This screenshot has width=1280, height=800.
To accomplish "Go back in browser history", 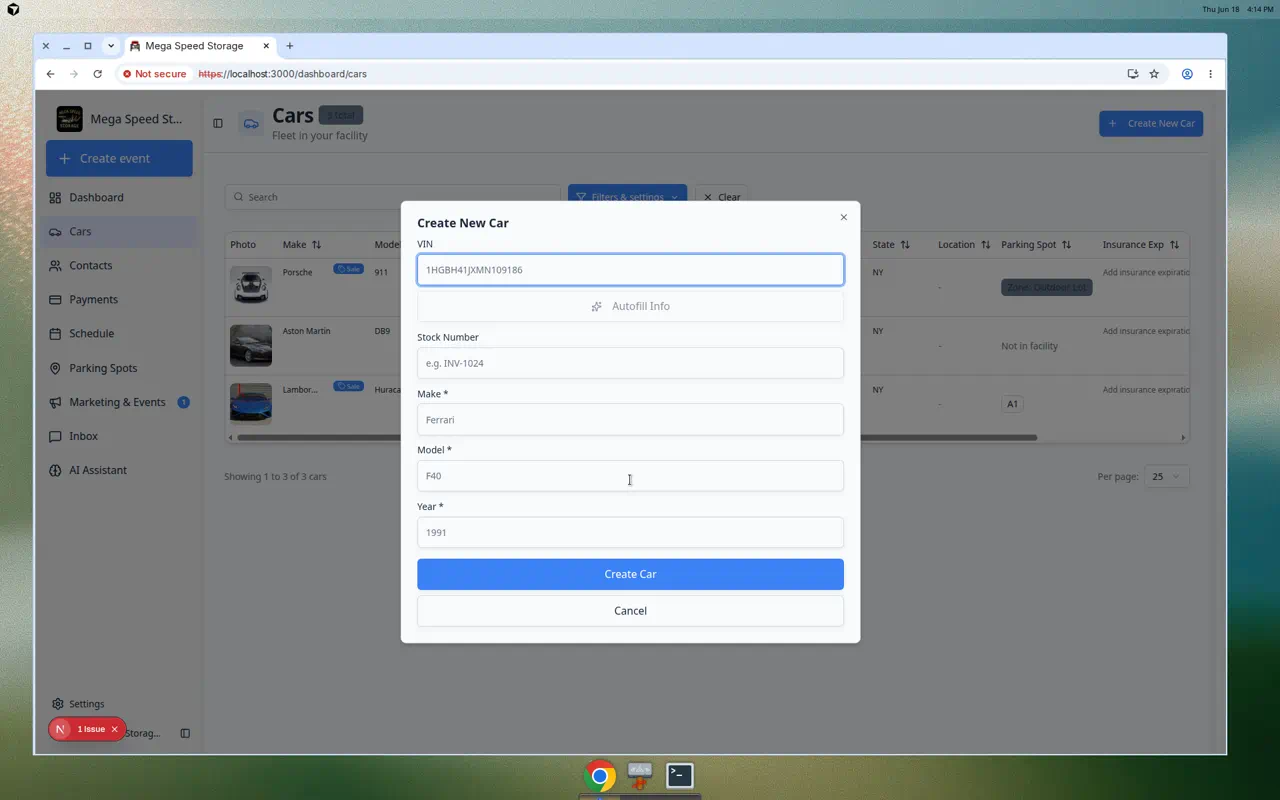I will (x=50, y=74).
